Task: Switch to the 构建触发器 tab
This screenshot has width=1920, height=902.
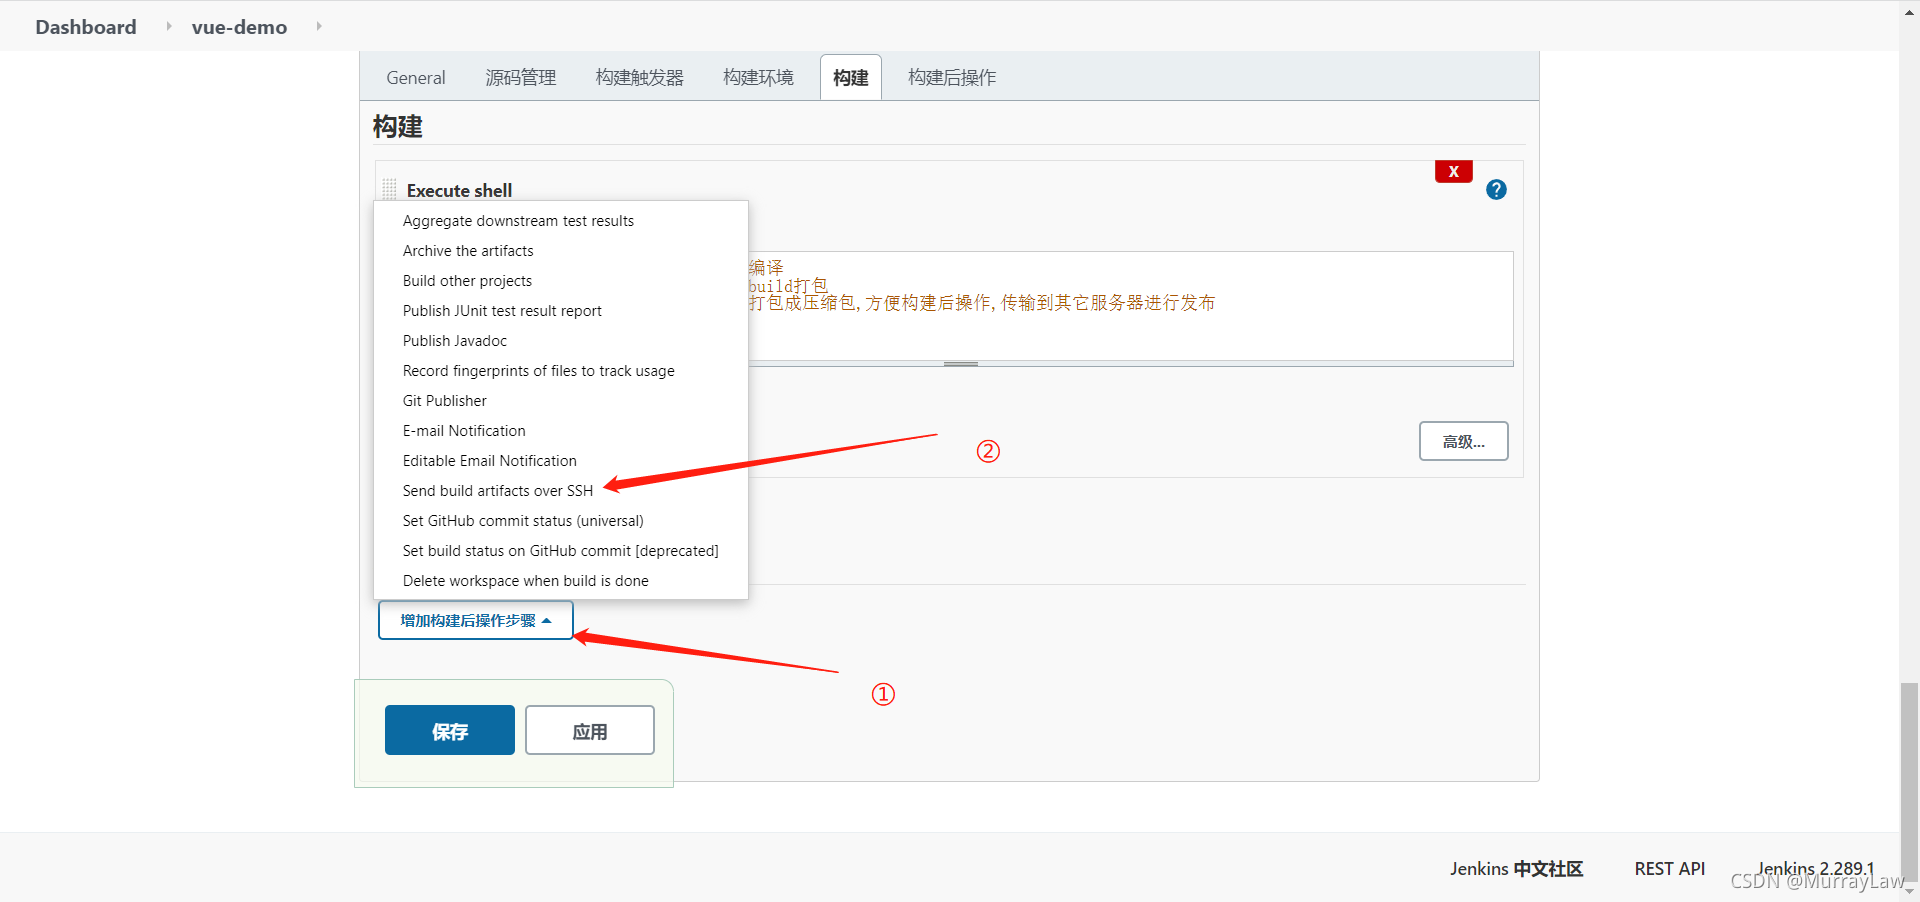Action: click(x=640, y=78)
